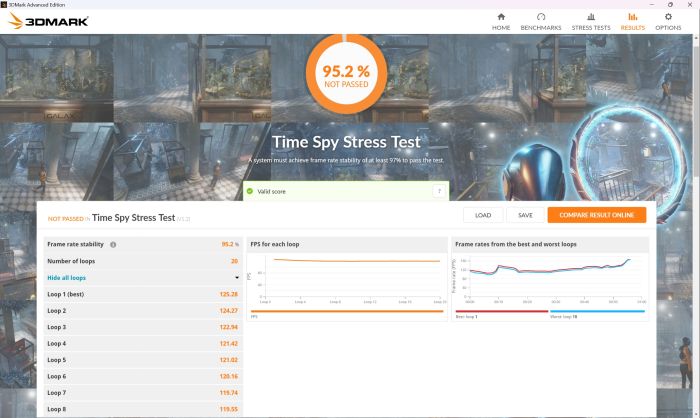Image resolution: width=700 pixels, height=418 pixels.
Task: Open the Benchmarks section
Action: (541, 21)
